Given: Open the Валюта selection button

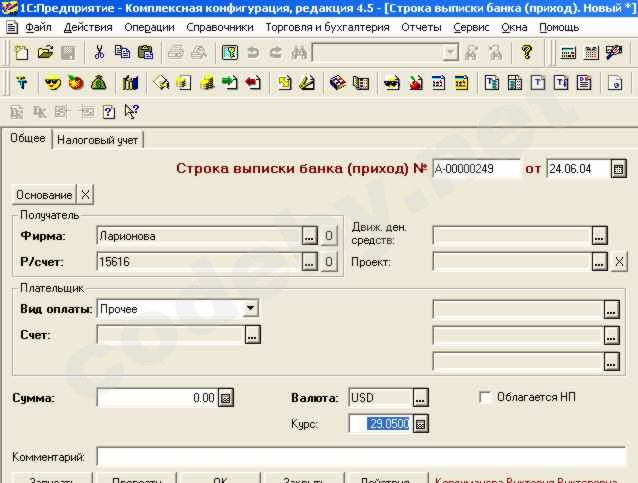Looking at the screenshot, I should (x=420, y=398).
